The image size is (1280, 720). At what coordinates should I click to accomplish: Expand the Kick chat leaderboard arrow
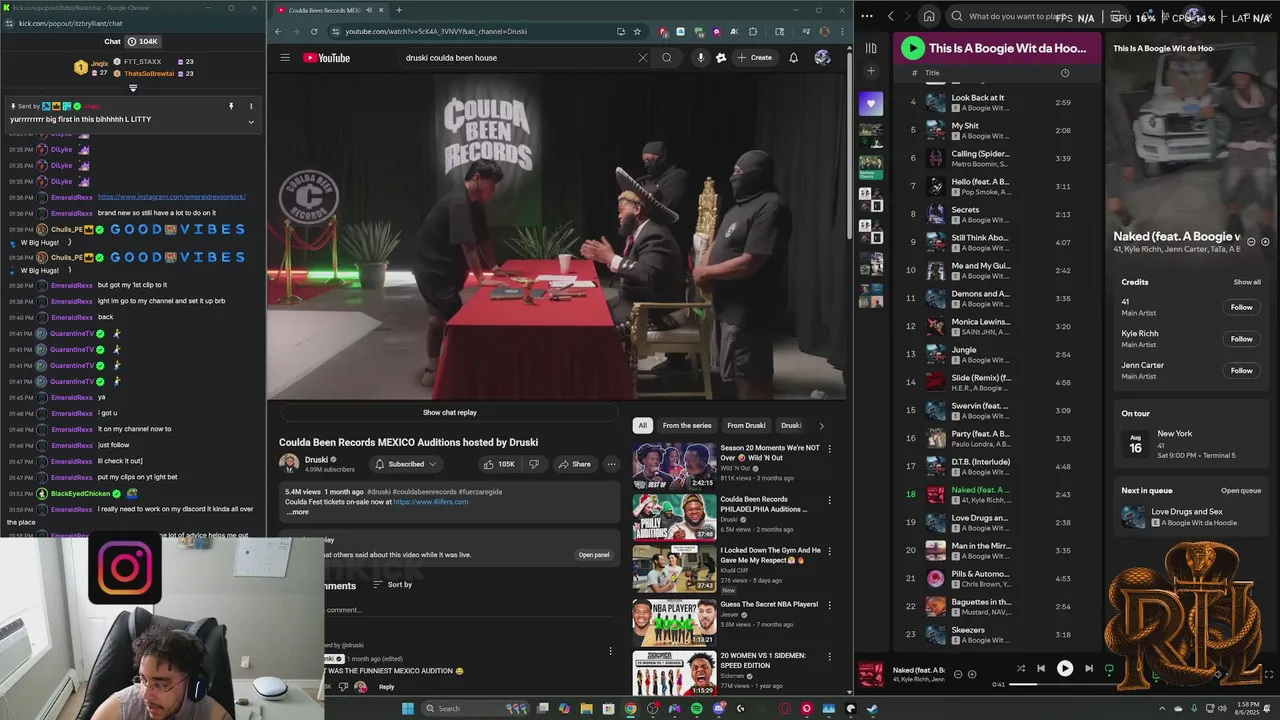click(133, 88)
